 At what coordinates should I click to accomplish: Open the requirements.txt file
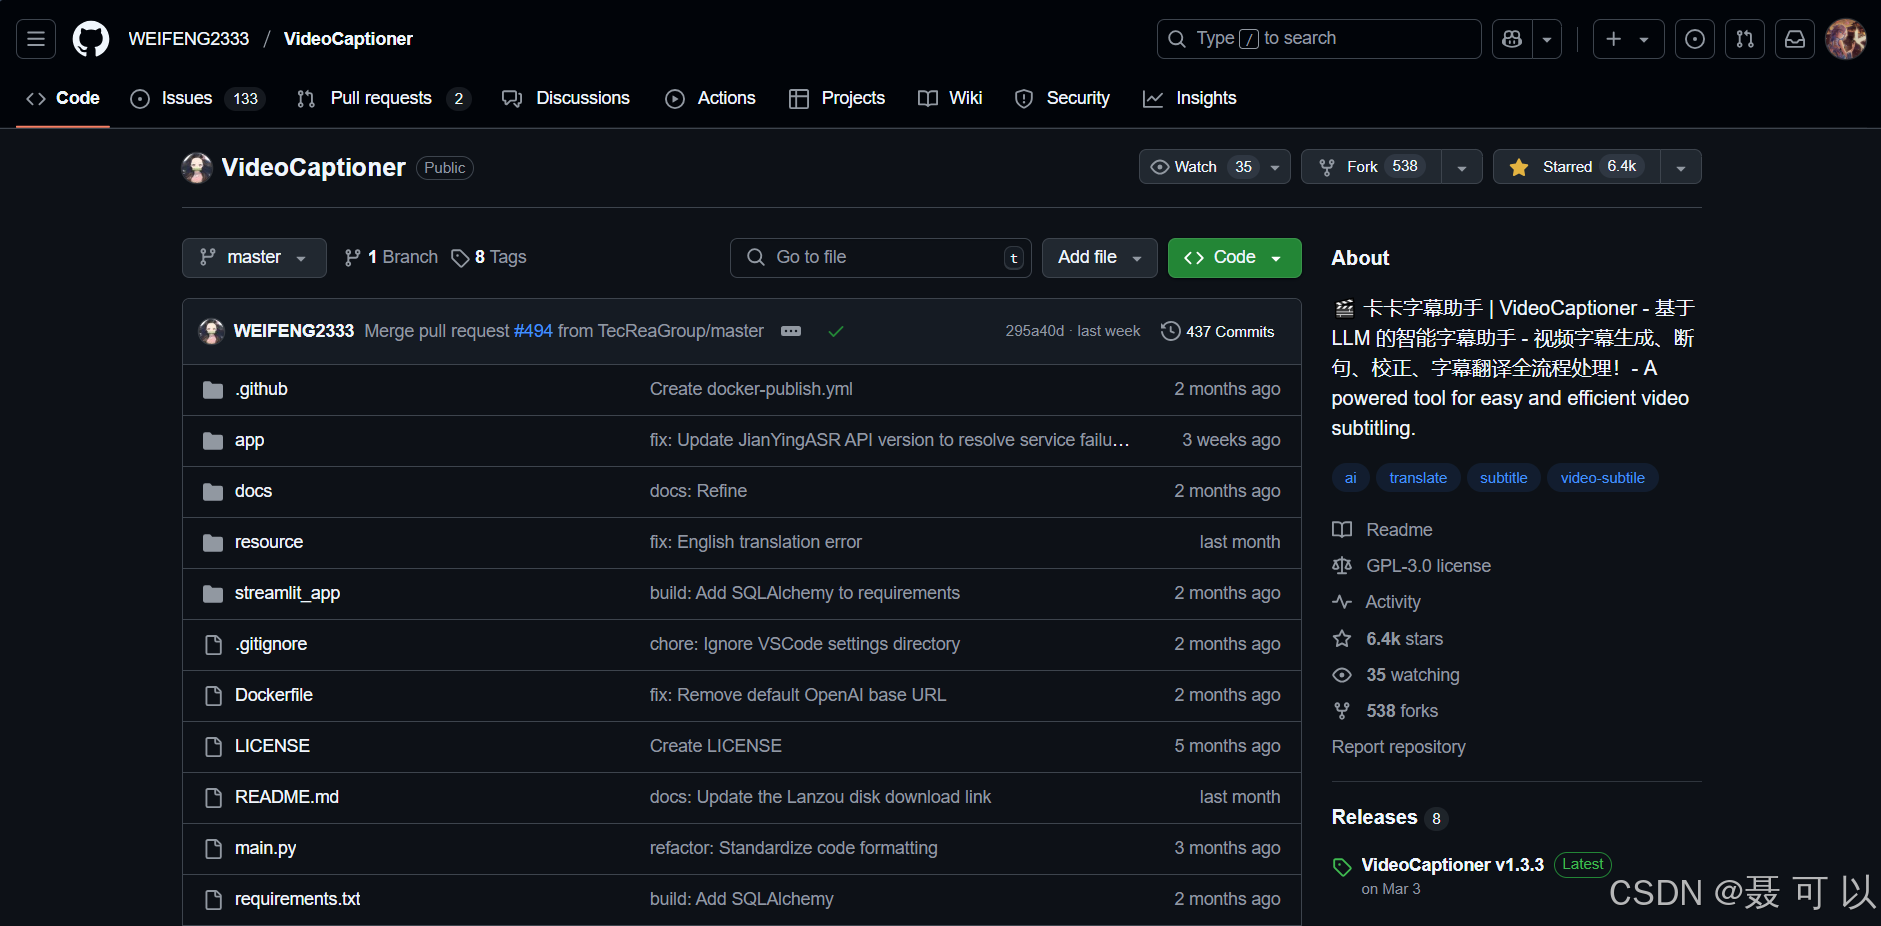pos(298,899)
